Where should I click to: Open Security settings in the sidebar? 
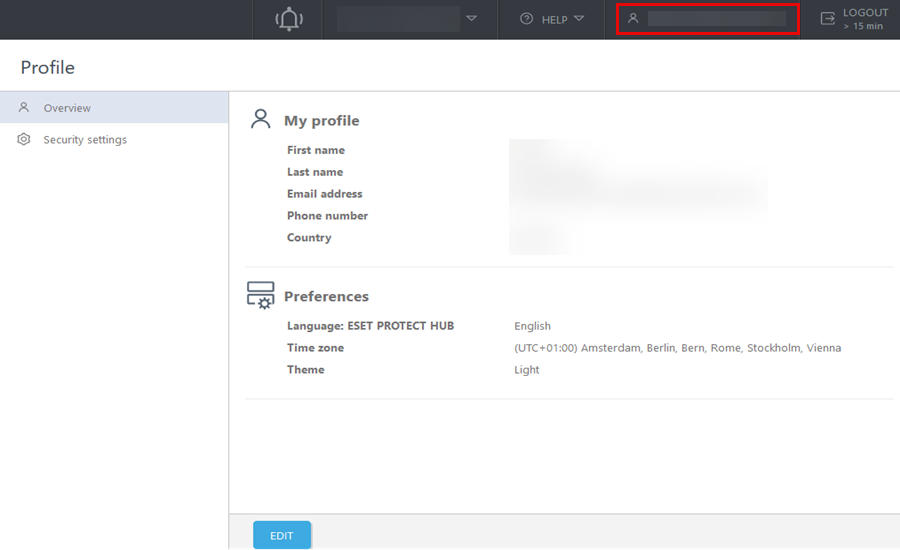(x=85, y=140)
